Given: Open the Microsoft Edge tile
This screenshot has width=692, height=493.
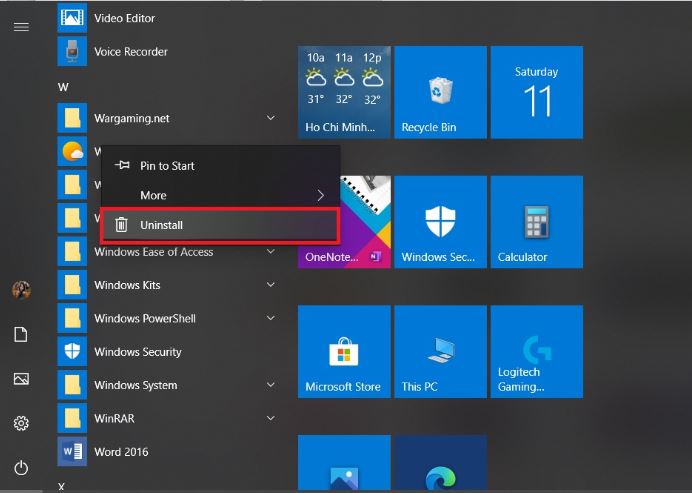Looking at the screenshot, I should (x=440, y=463).
